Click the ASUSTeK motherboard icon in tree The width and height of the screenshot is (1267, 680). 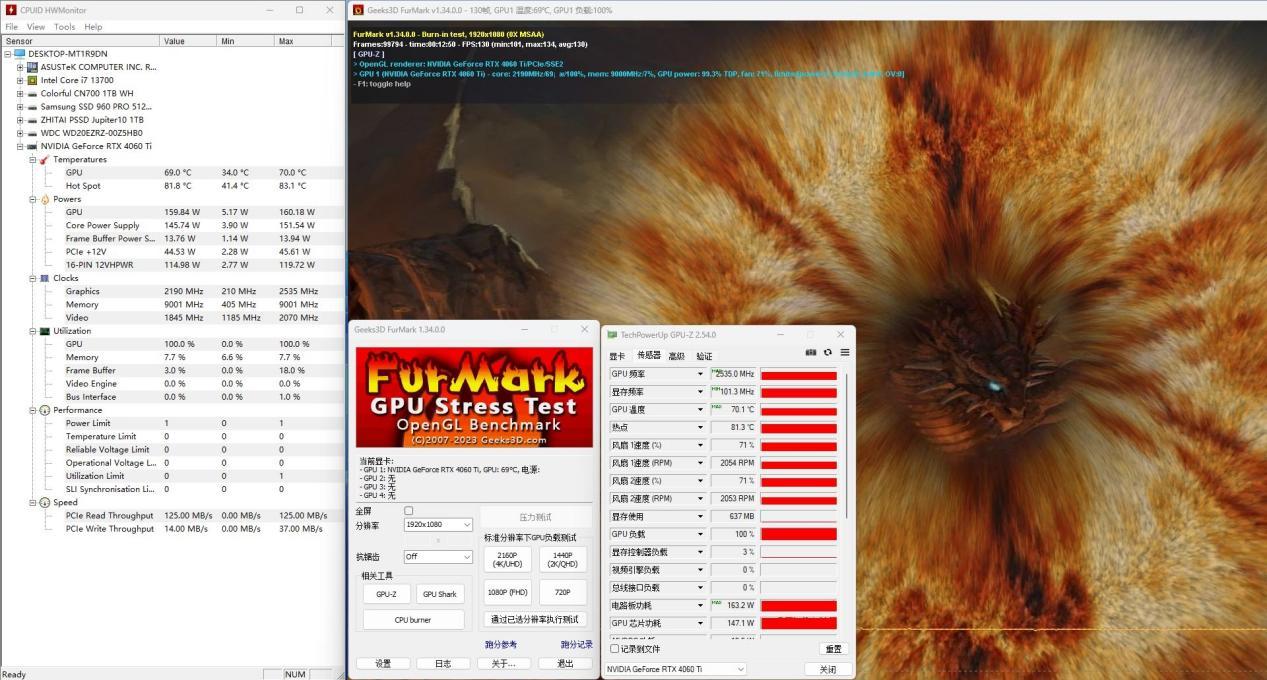coord(32,67)
